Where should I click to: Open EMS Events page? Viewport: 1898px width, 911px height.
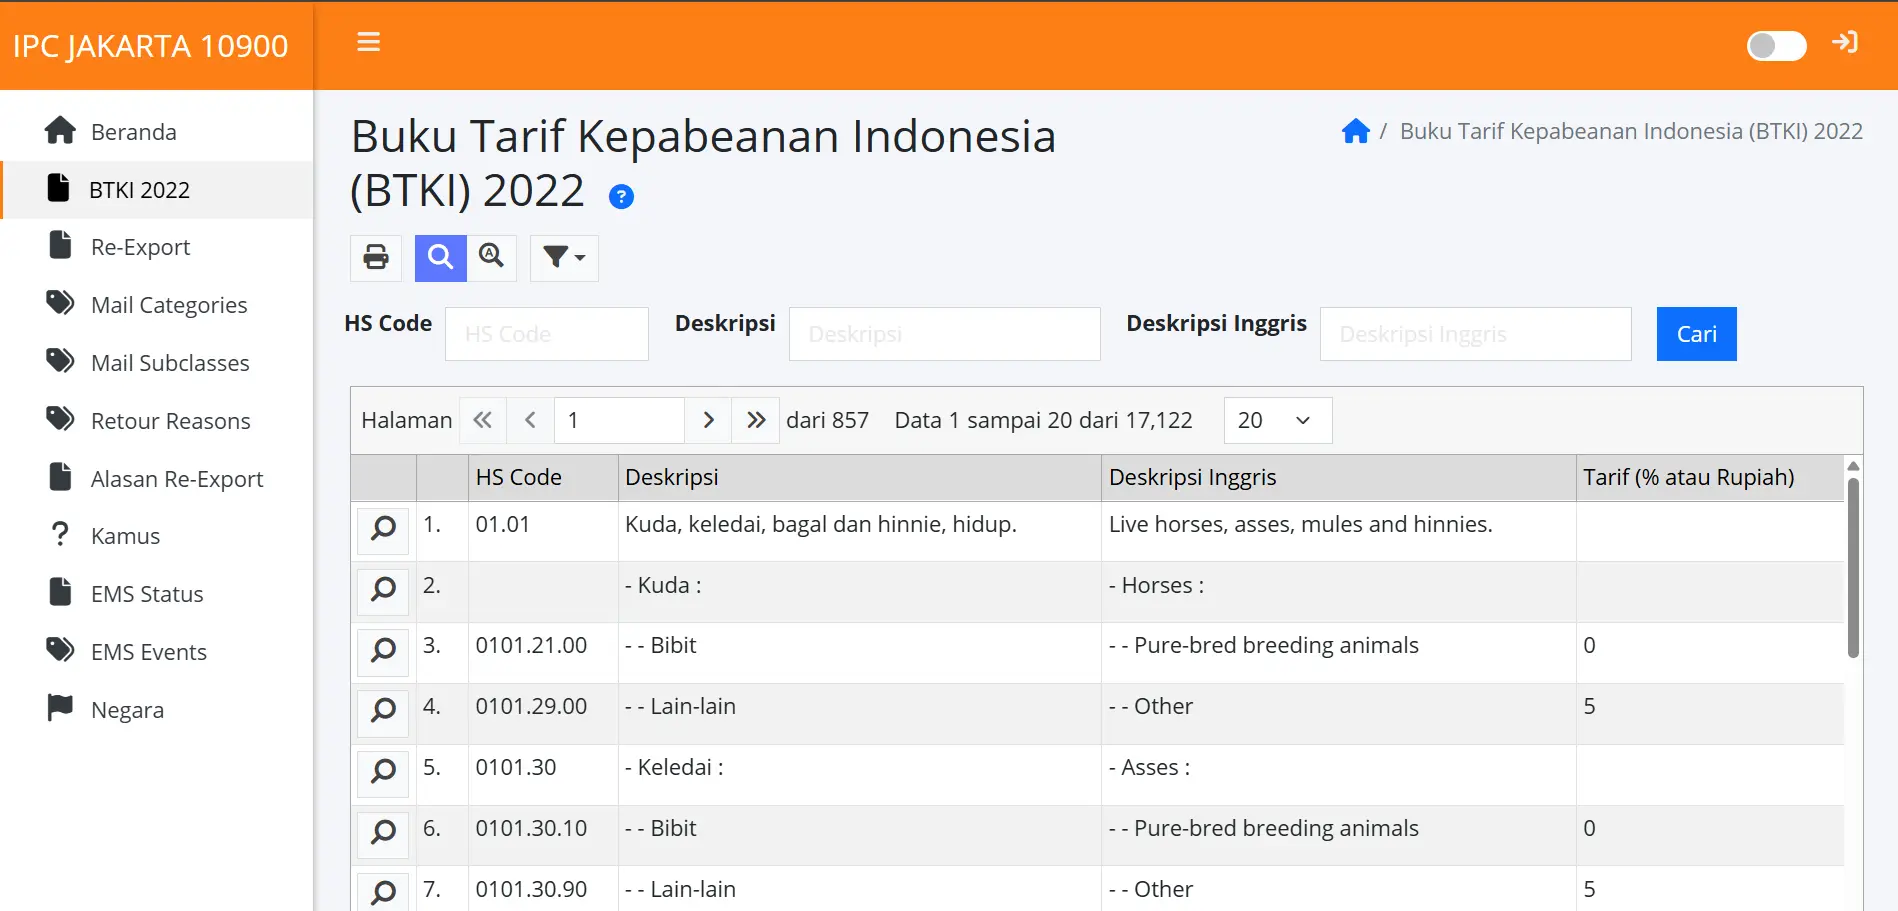tap(157, 652)
